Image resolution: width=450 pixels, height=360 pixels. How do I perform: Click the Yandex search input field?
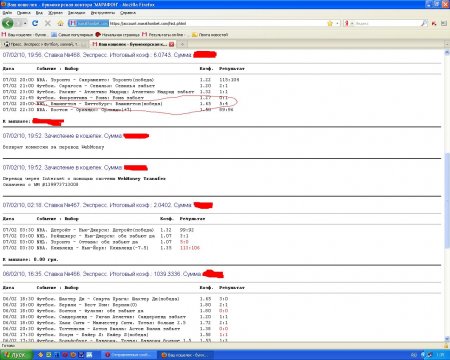click(x=387, y=23)
